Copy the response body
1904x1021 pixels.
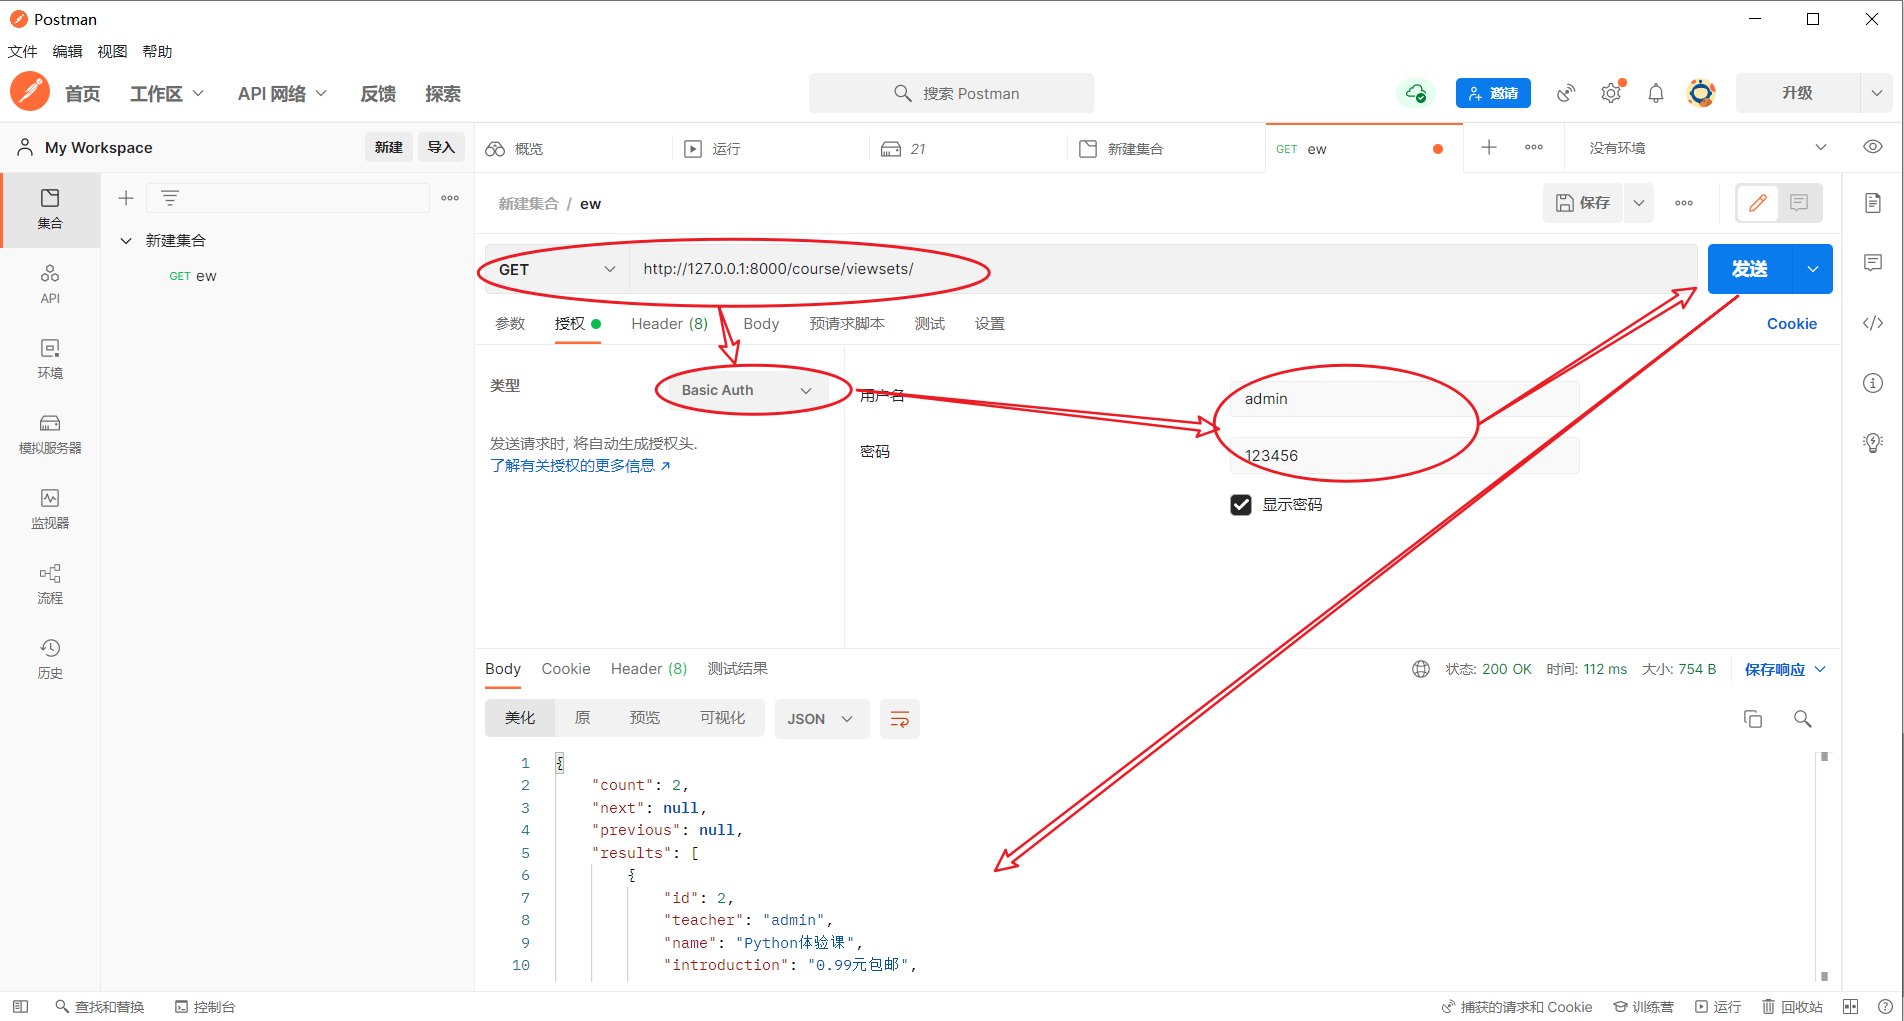[1753, 719]
